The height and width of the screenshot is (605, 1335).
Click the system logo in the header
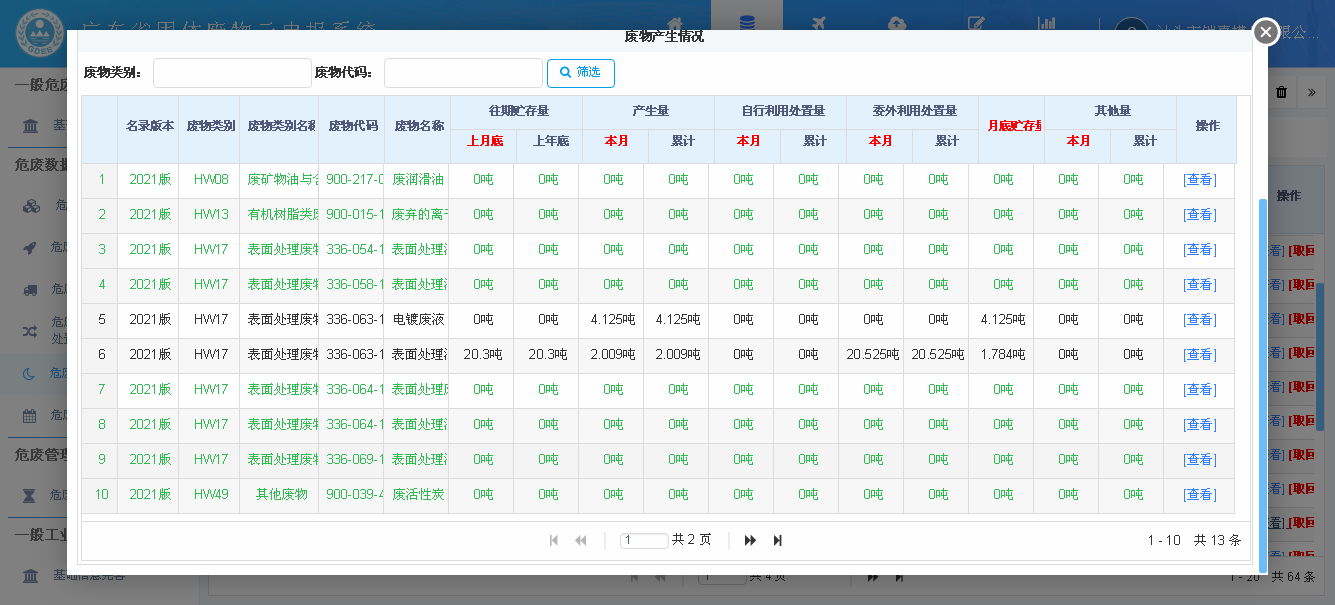(x=38, y=33)
